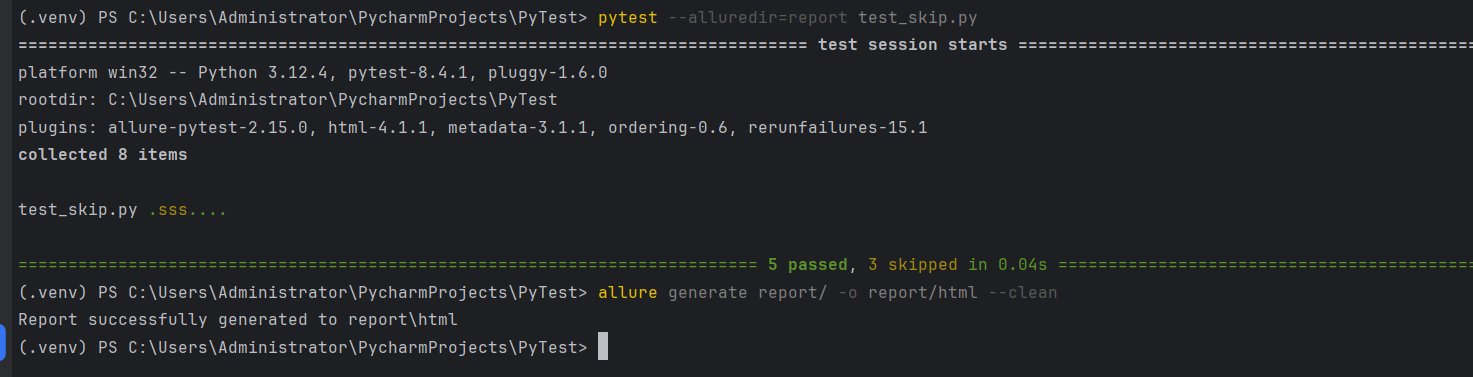Click 'test_skip.py' in the results line
The width and height of the screenshot is (1473, 377).
coord(78,210)
